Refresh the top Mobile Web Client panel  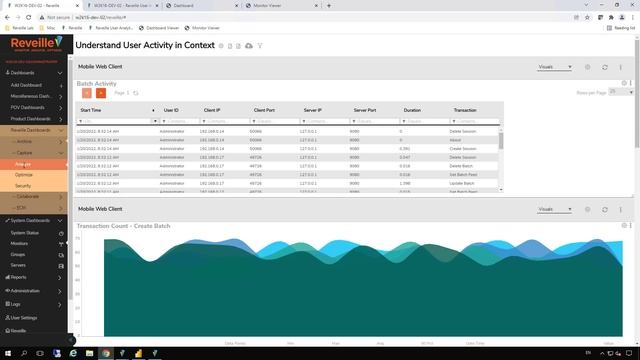[x=604, y=67]
